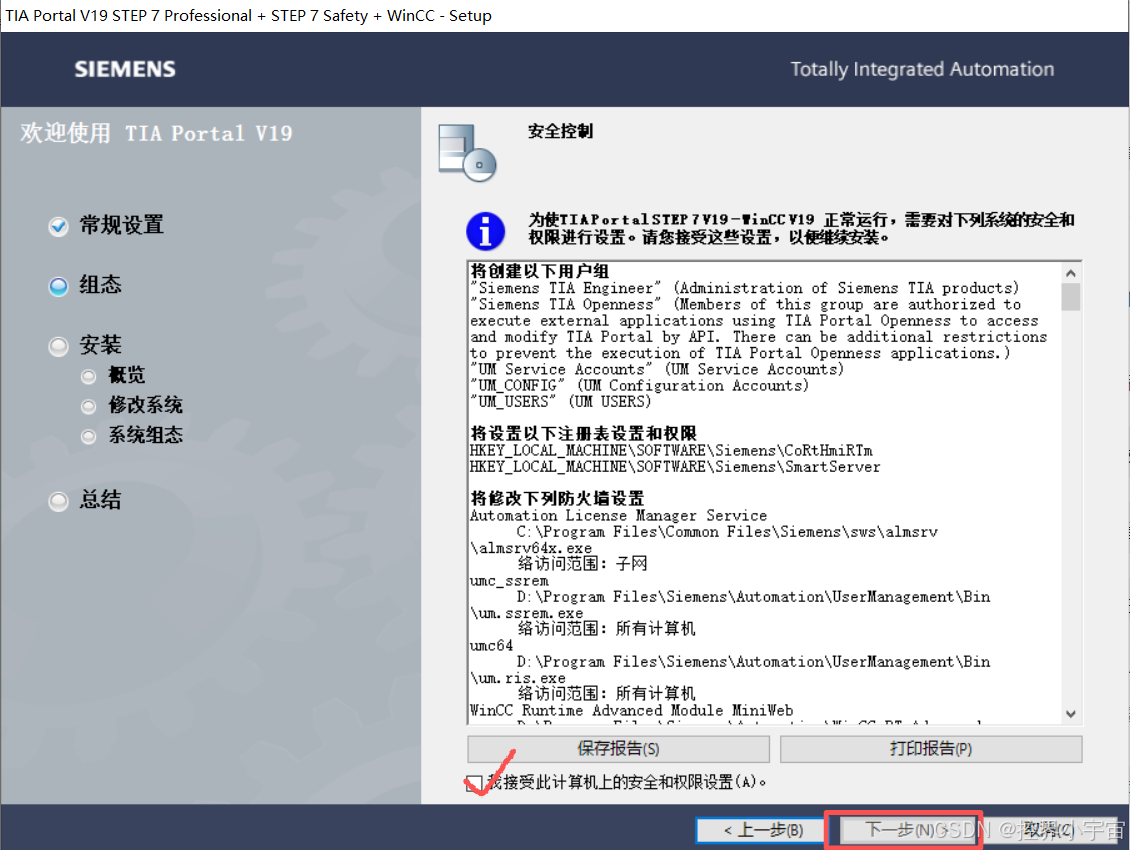This screenshot has height=850, width=1130.
Task: Click the 将设置以下注册表设置和权限 heading
Action: click(583, 433)
